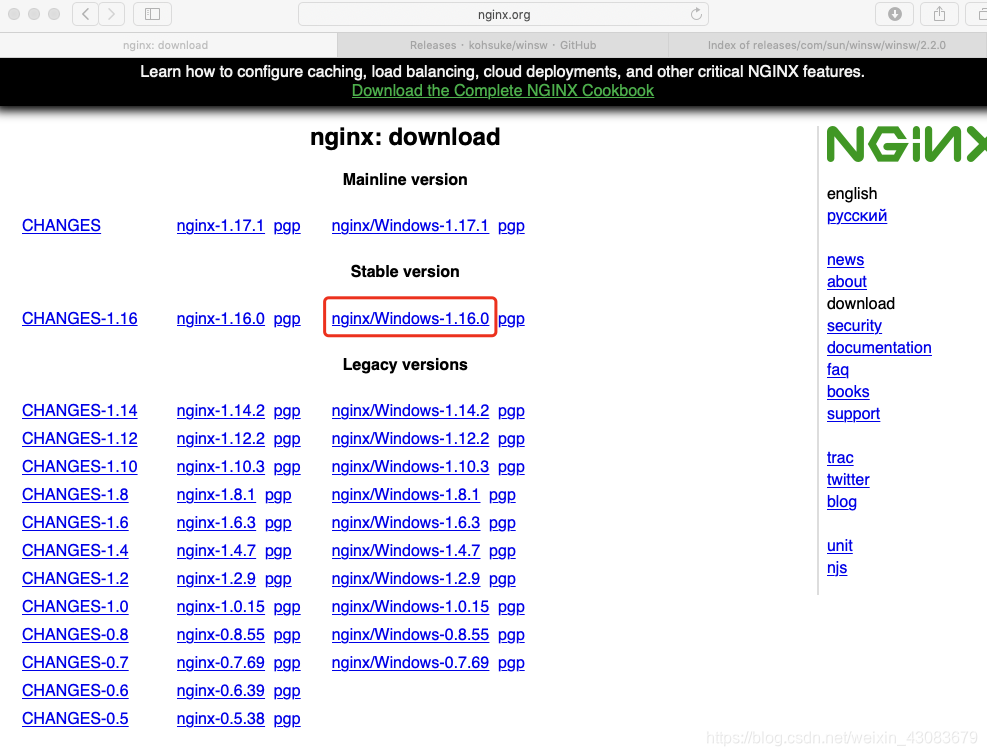Image resolution: width=987 pixels, height=756 pixels.
Task: Download nginx-1.16.0 source
Action: coord(220,319)
